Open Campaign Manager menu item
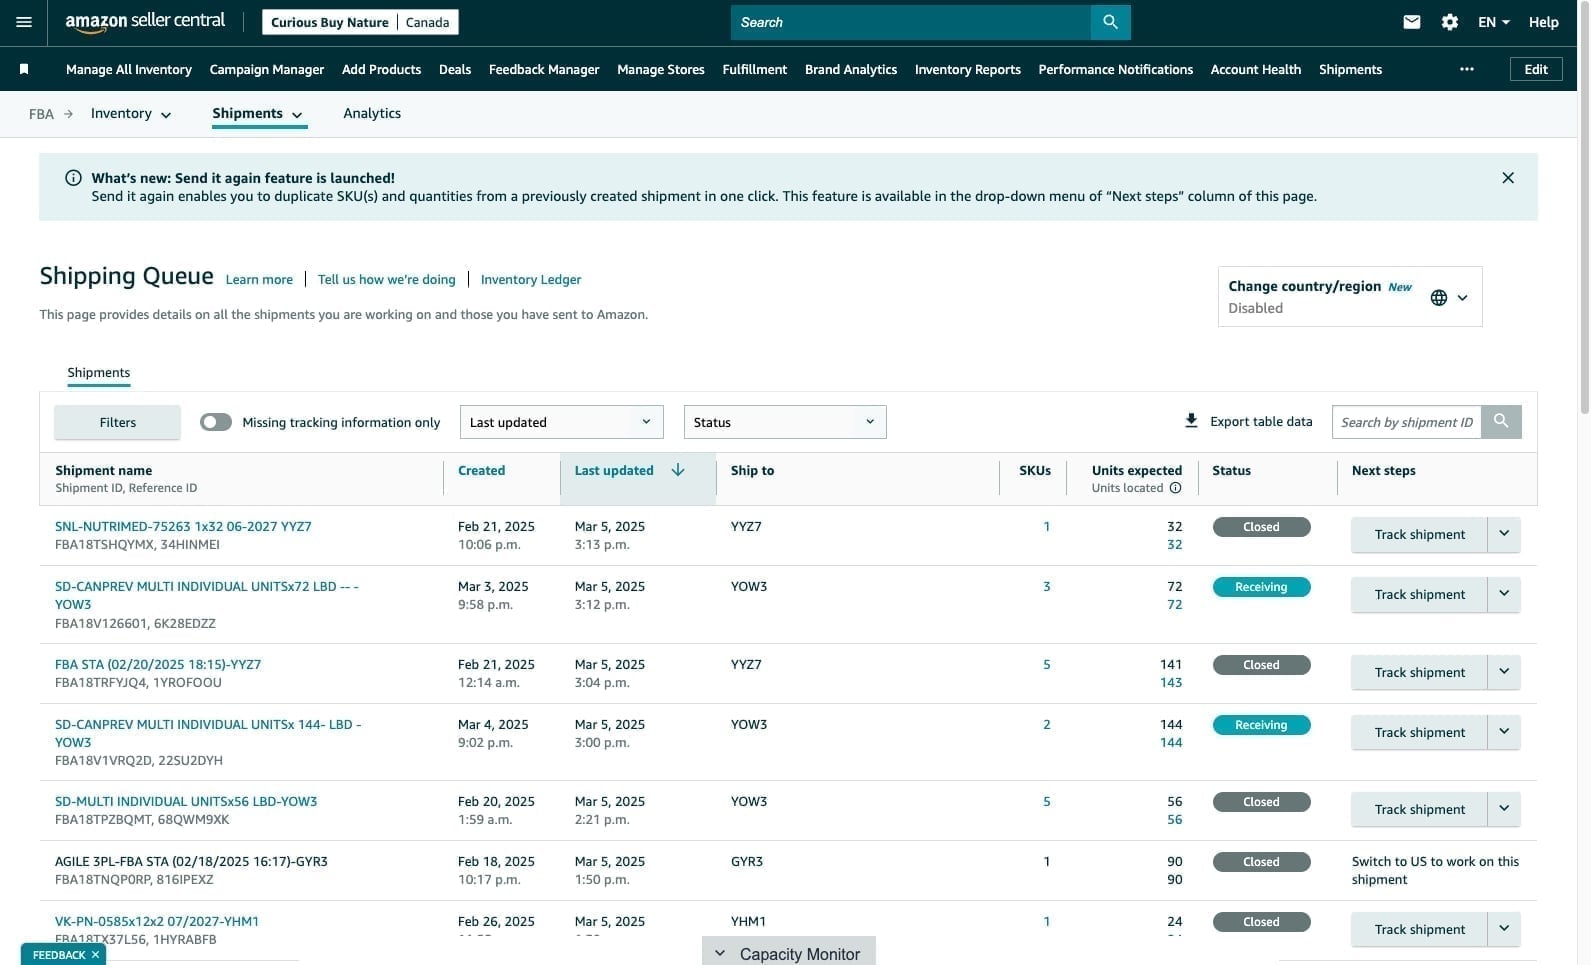Viewport: 1591px width, 965px height. pos(267,69)
